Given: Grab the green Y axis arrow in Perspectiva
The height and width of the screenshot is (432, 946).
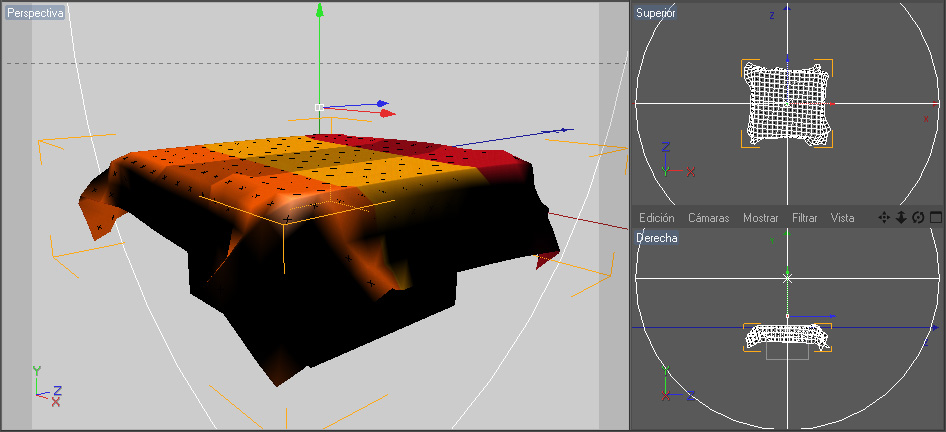Looking at the screenshot, I should pos(319,10).
